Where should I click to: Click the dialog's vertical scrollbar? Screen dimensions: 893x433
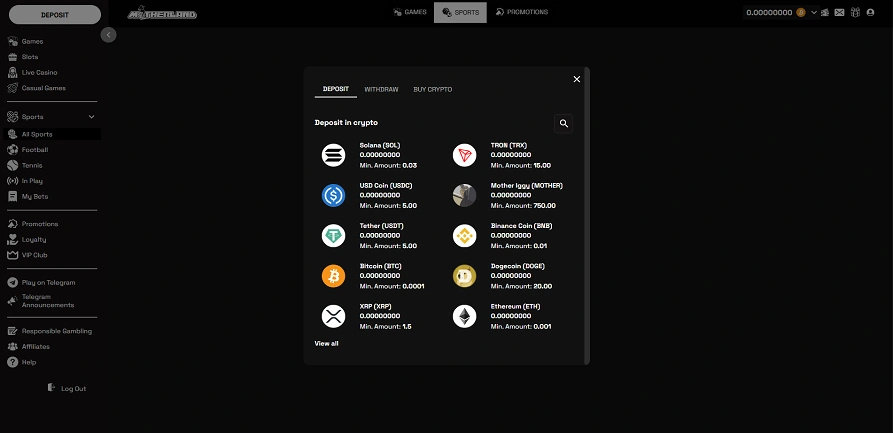(x=587, y=215)
